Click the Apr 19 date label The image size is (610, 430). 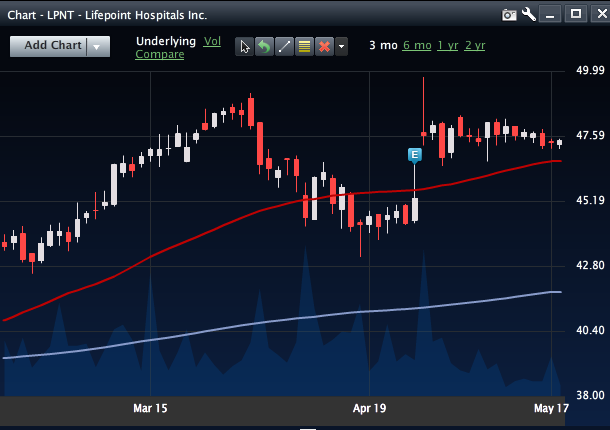coord(369,408)
